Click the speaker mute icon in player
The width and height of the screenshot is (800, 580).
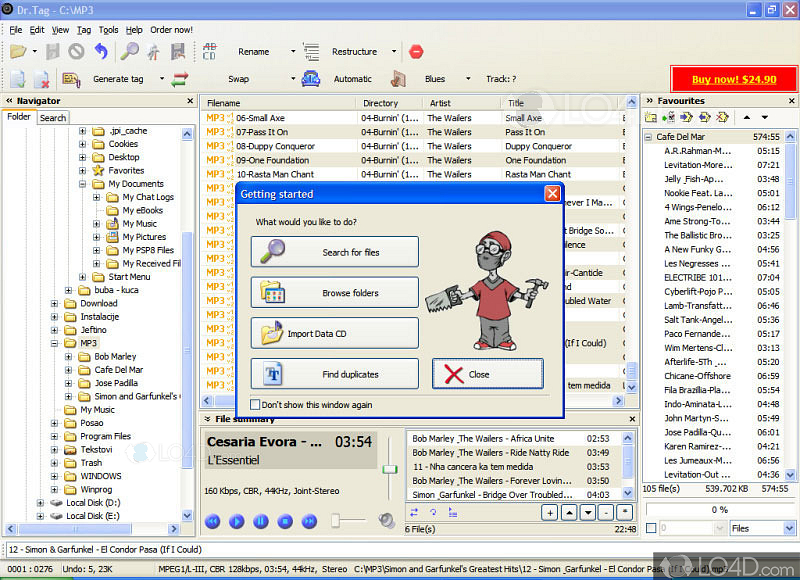coord(386,520)
